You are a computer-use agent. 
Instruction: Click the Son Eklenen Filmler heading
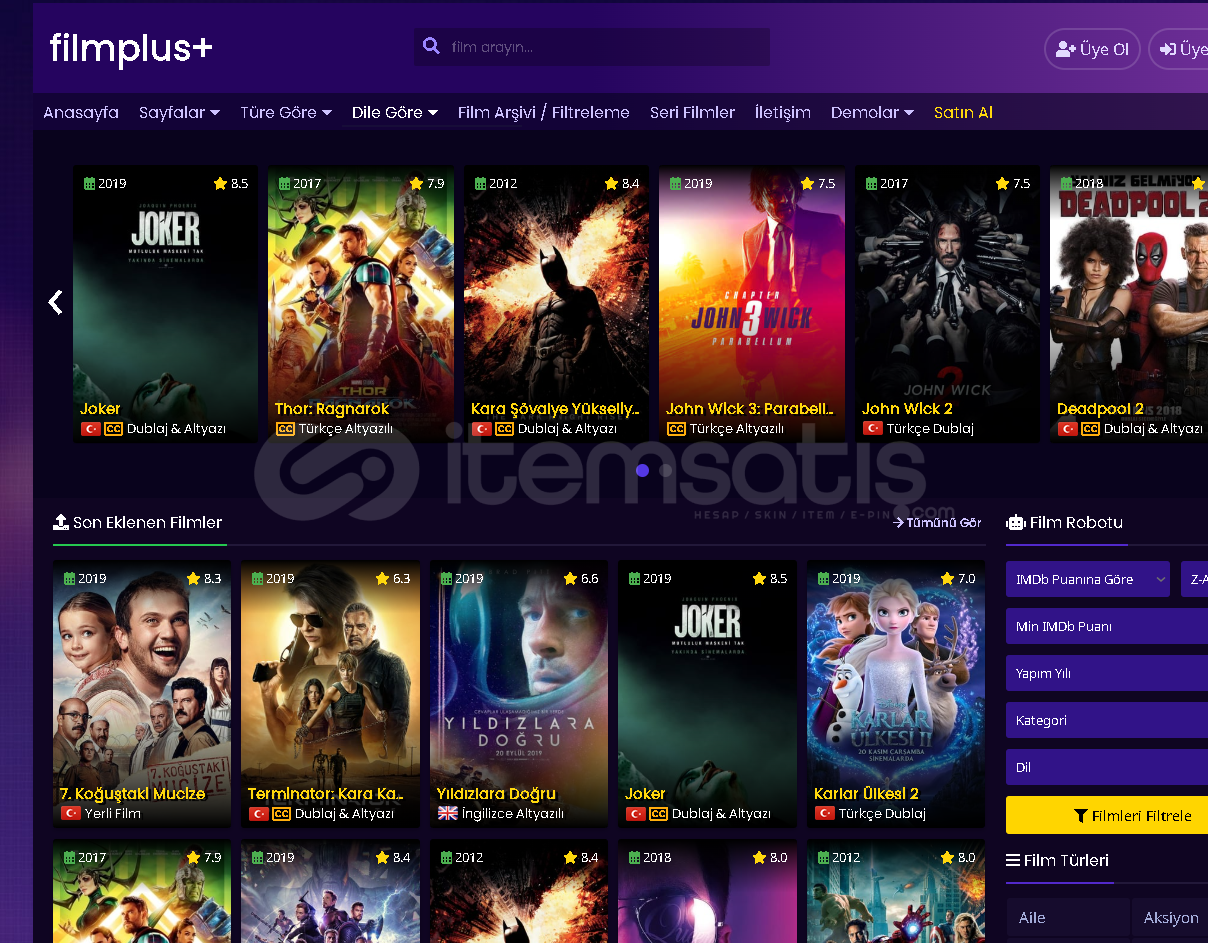(x=147, y=522)
